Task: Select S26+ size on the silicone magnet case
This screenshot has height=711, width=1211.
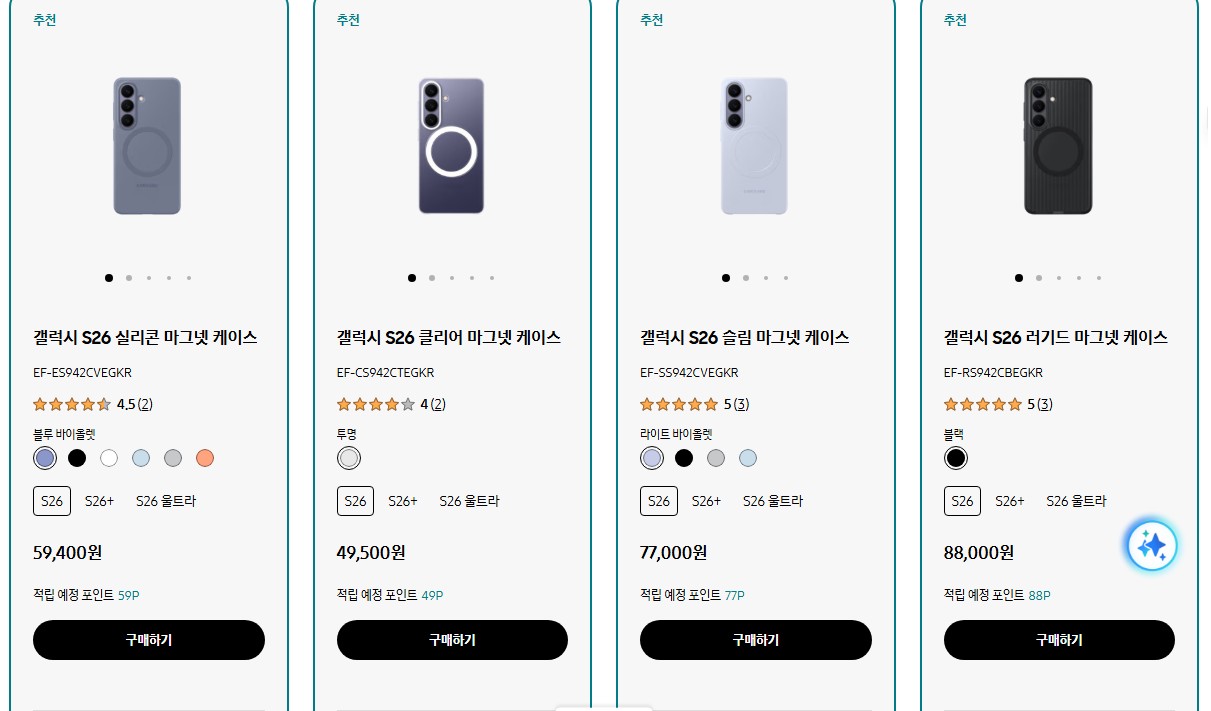Action: pos(100,501)
